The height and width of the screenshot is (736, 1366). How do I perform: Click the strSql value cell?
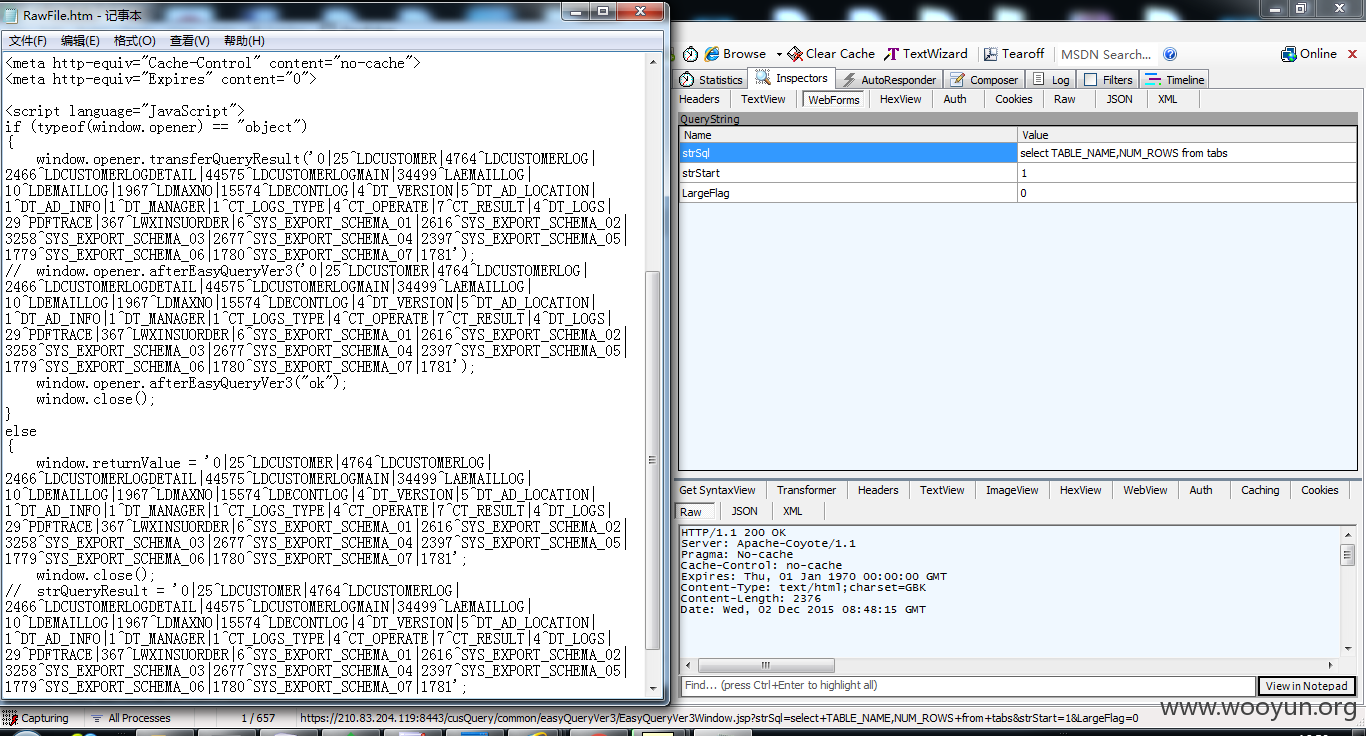[1187, 153]
